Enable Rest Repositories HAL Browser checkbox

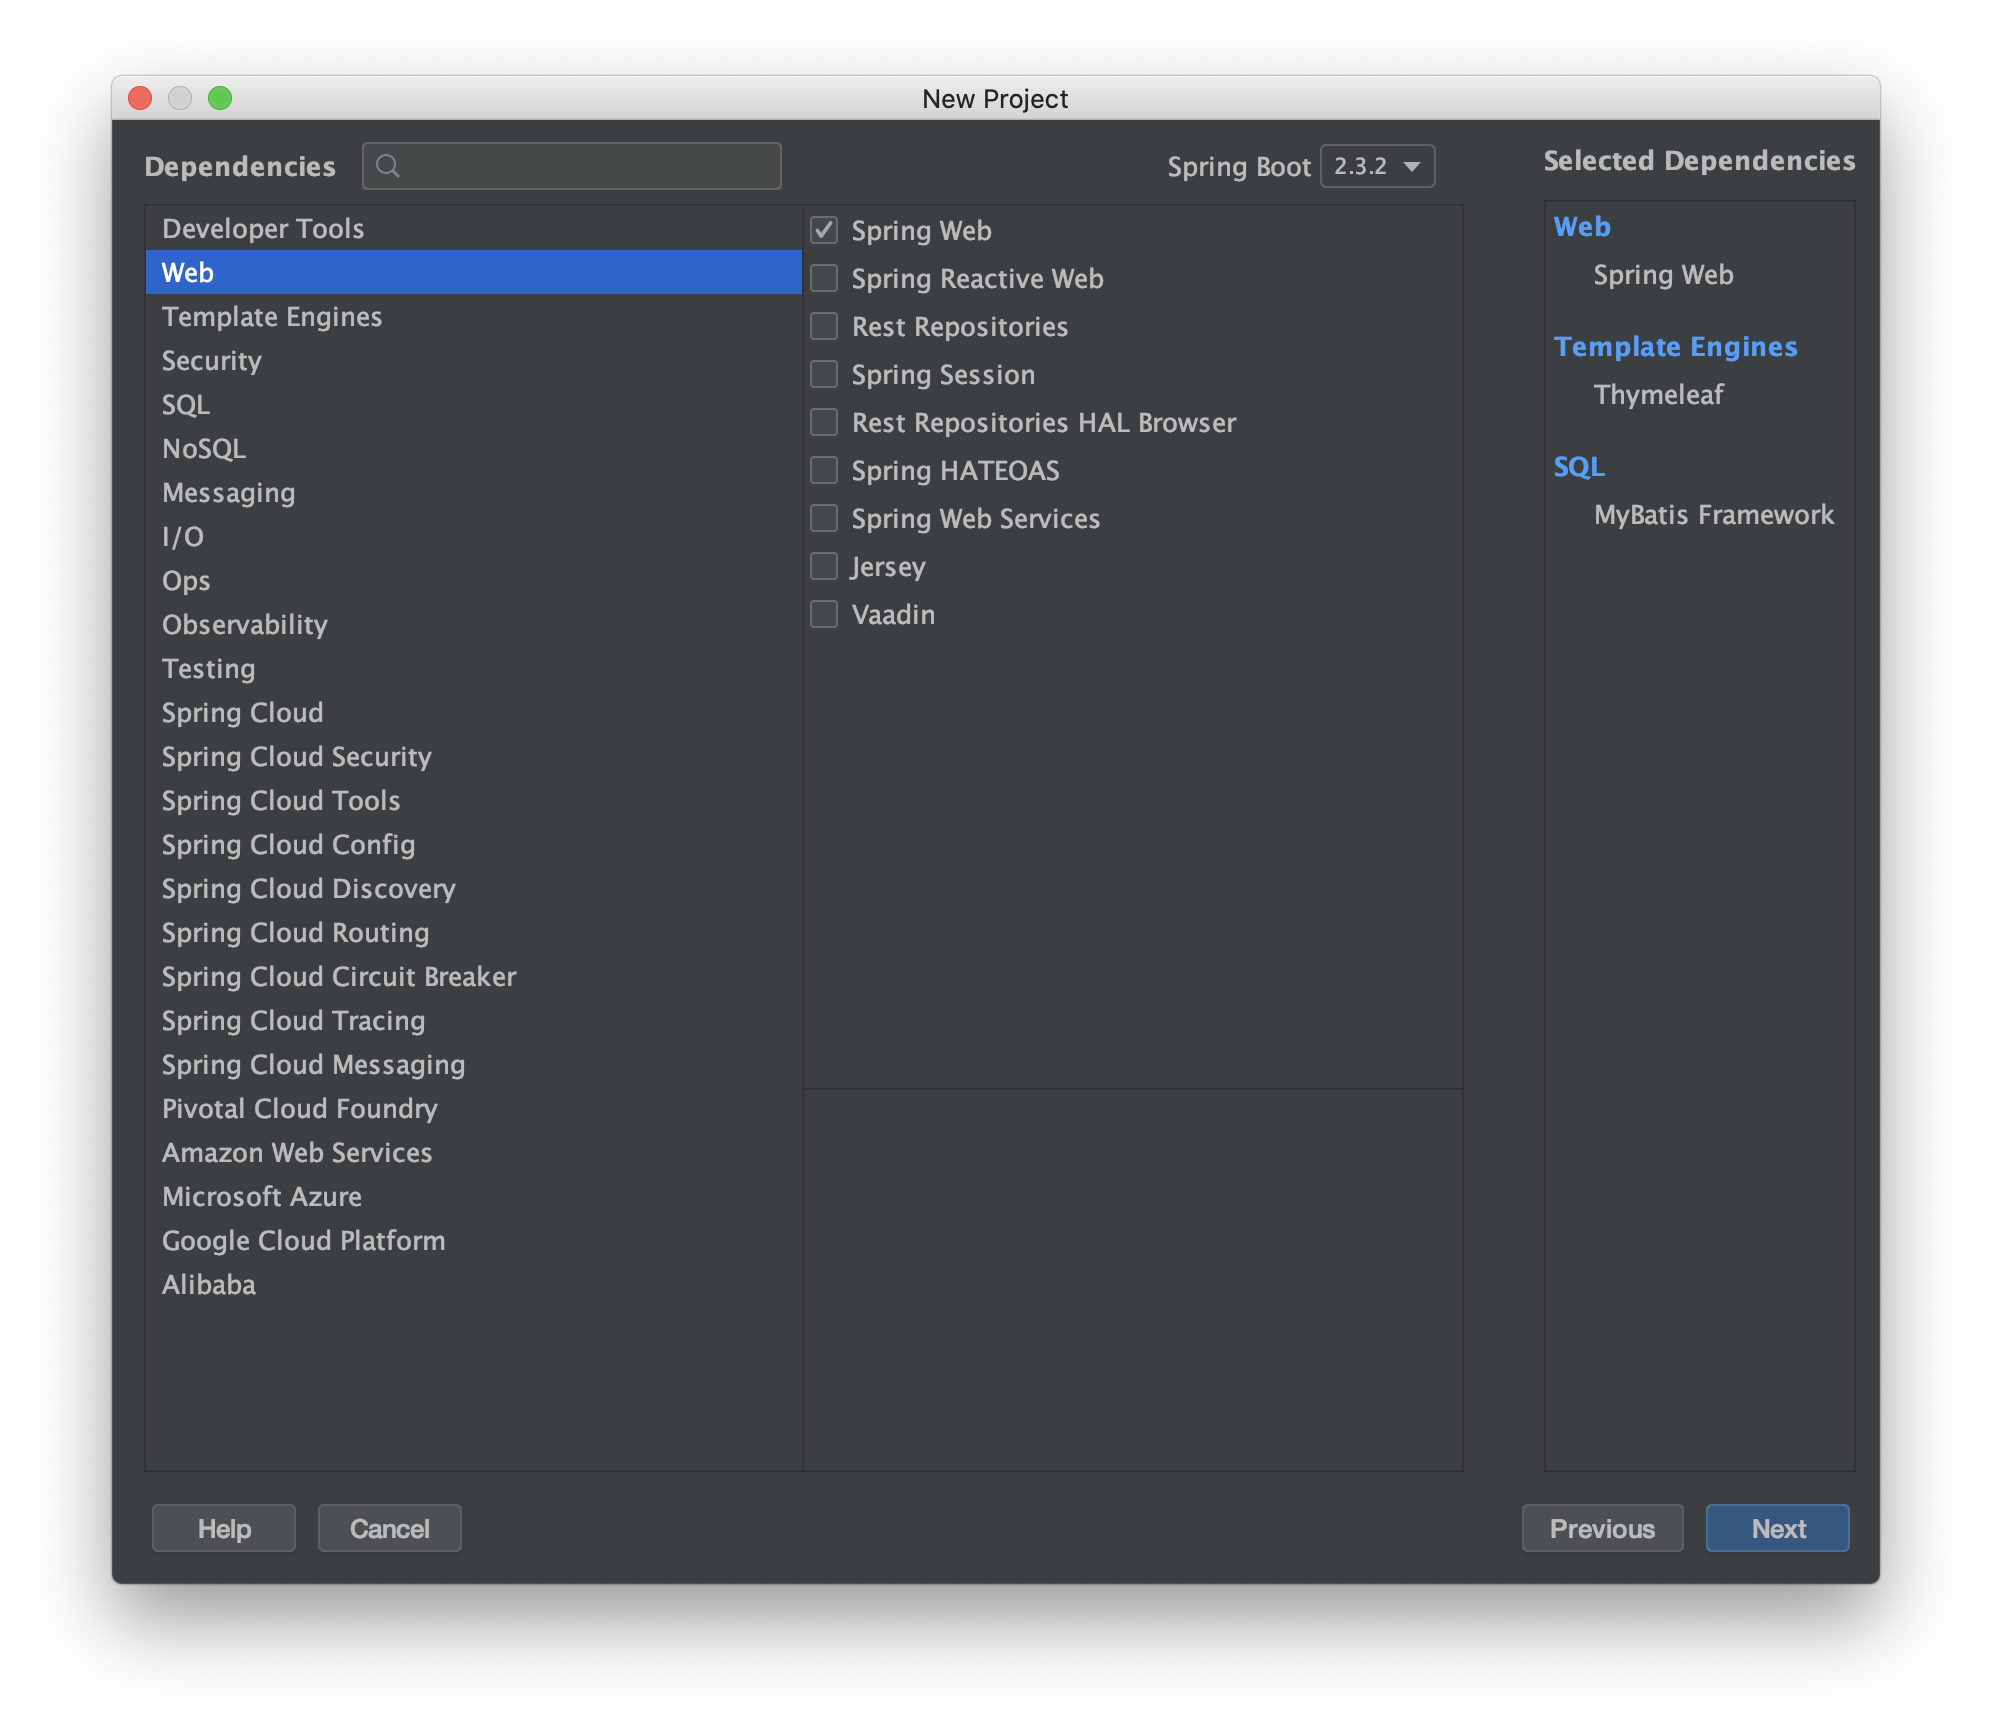(x=824, y=422)
